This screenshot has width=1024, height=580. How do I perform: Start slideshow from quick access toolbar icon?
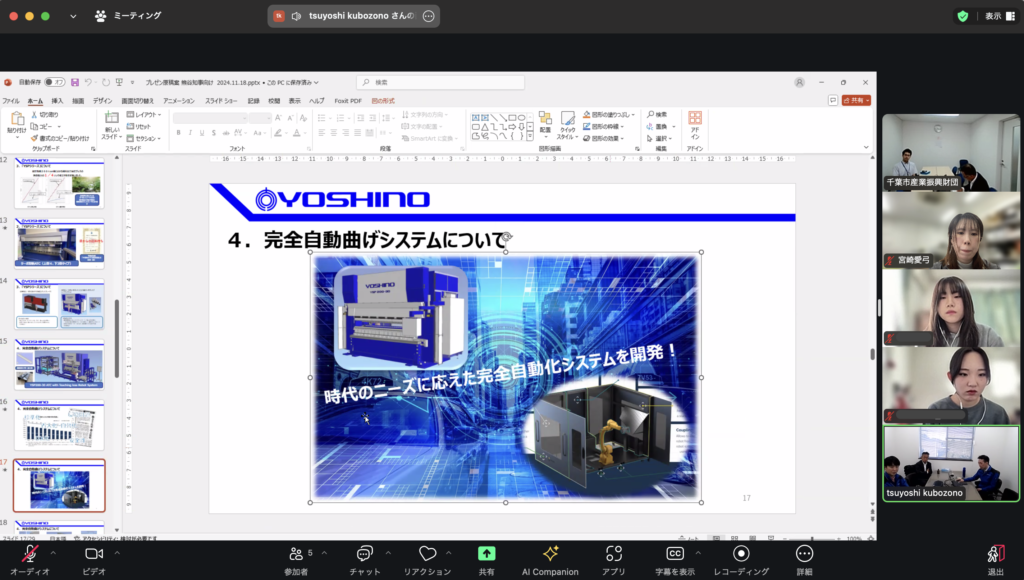[119, 82]
